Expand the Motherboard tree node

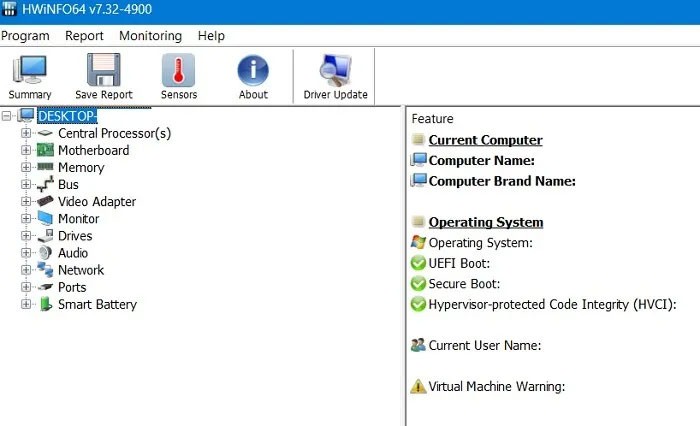coord(26,150)
